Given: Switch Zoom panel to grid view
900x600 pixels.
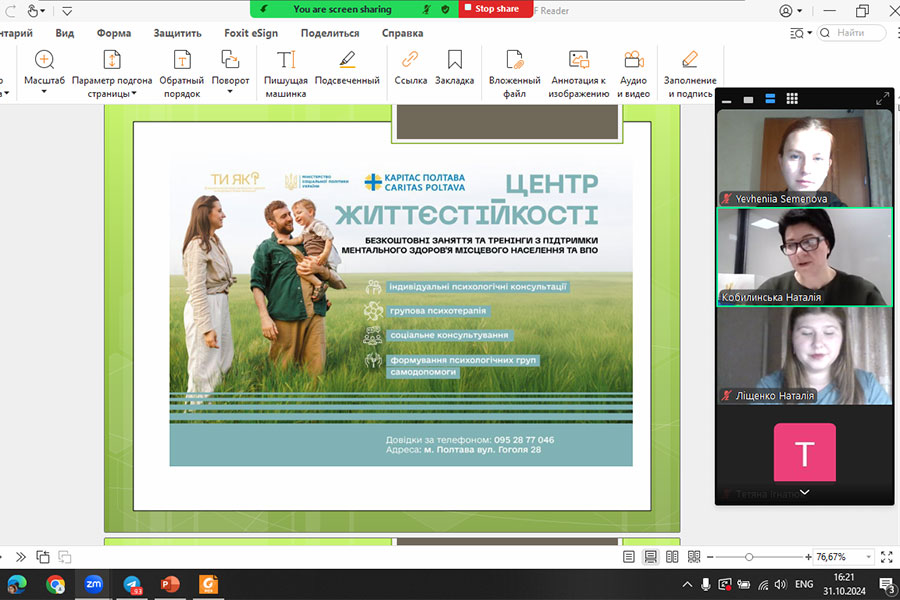Looking at the screenshot, I should coord(792,99).
